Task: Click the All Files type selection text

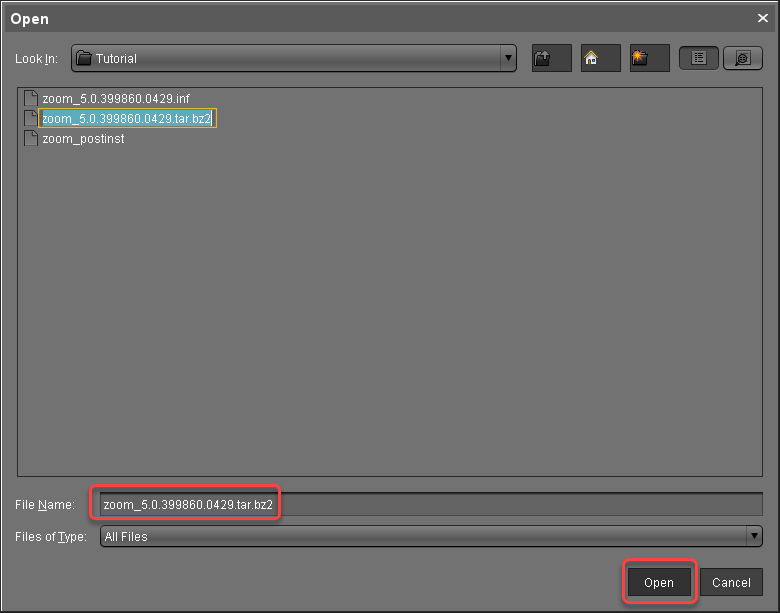Action: (126, 537)
